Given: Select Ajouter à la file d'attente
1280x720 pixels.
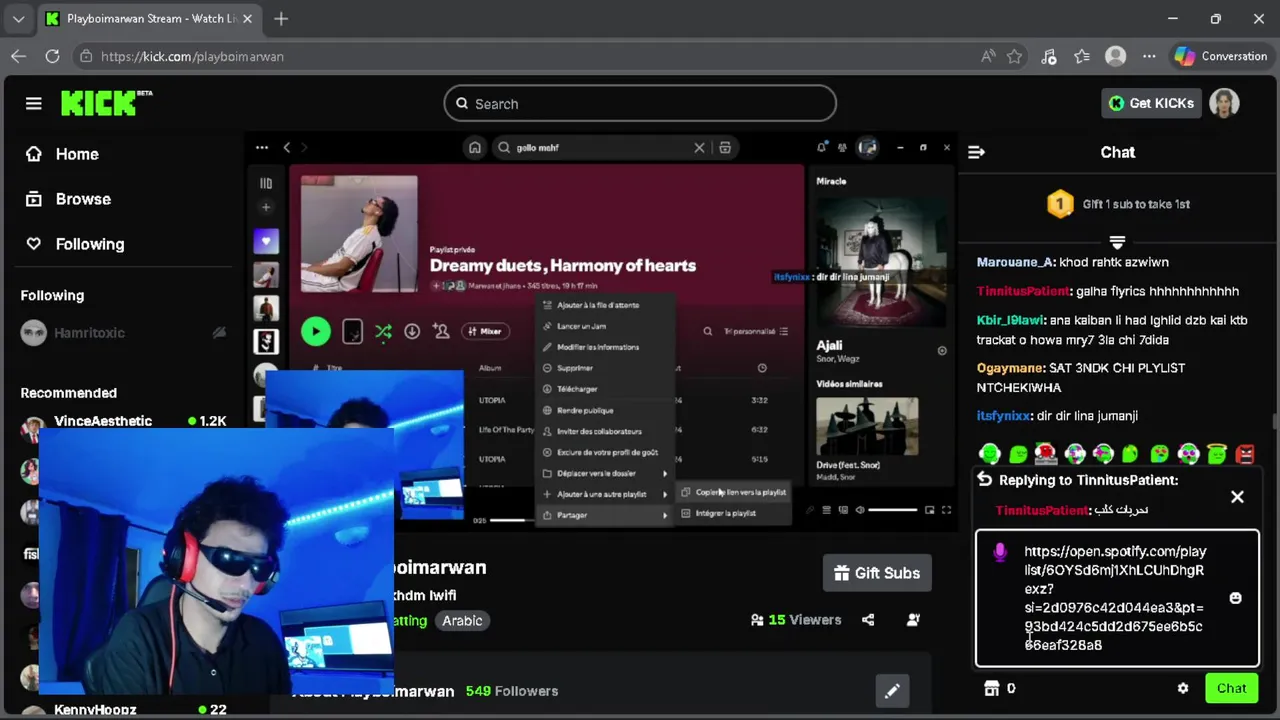Looking at the screenshot, I should (x=604, y=305).
